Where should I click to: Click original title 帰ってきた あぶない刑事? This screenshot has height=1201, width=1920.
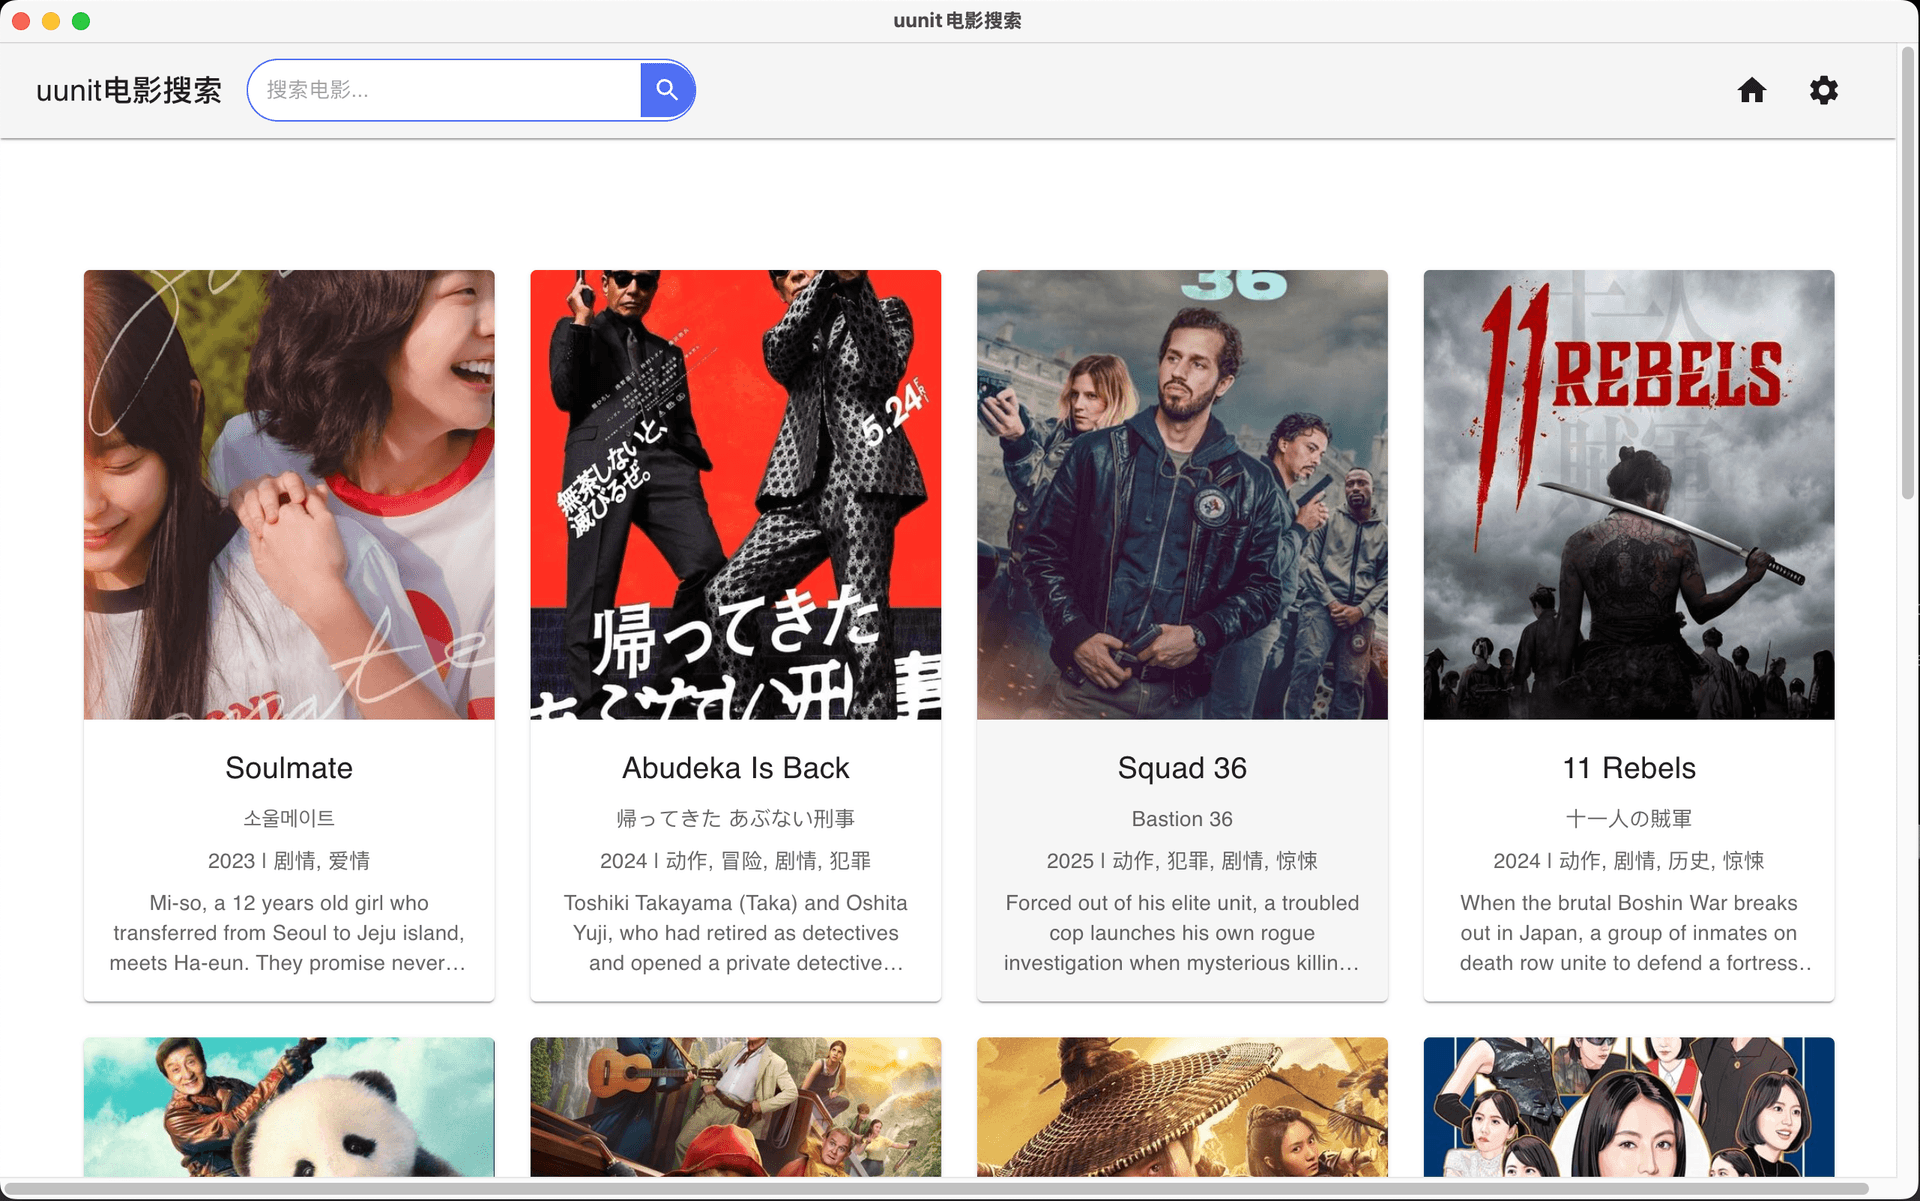[x=736, y=818]
